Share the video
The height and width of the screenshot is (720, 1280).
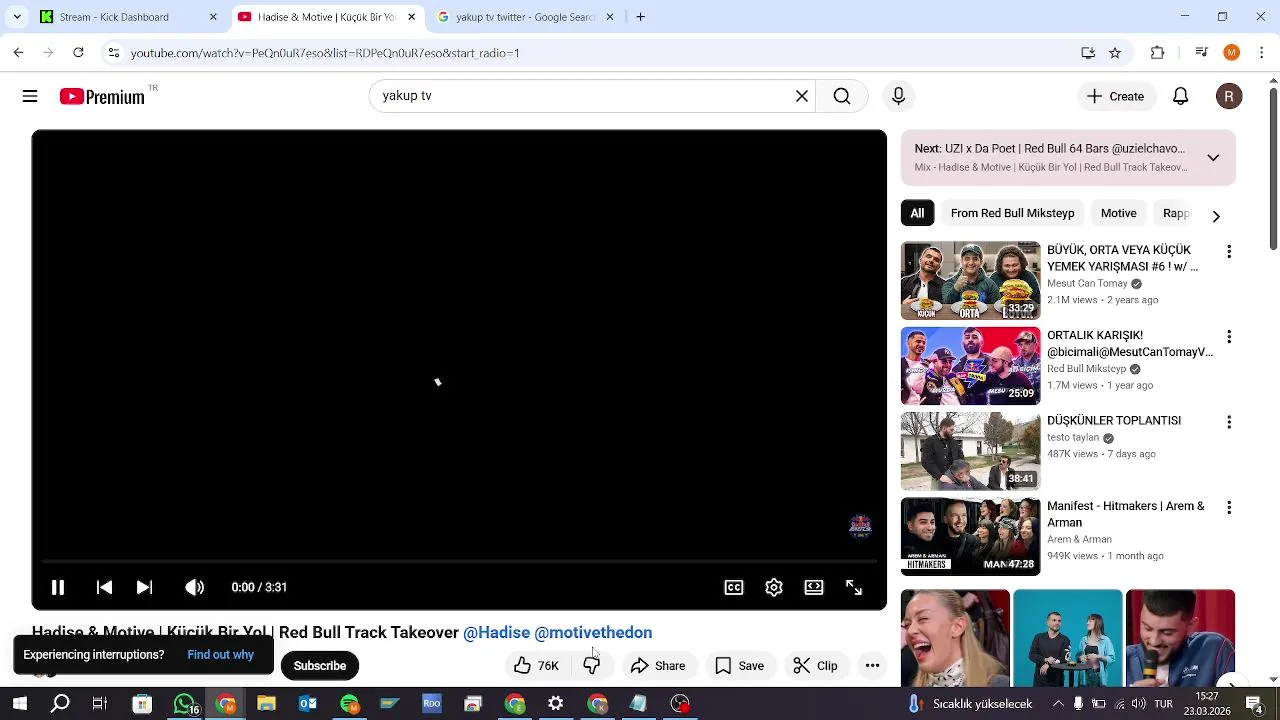(658, 666)
